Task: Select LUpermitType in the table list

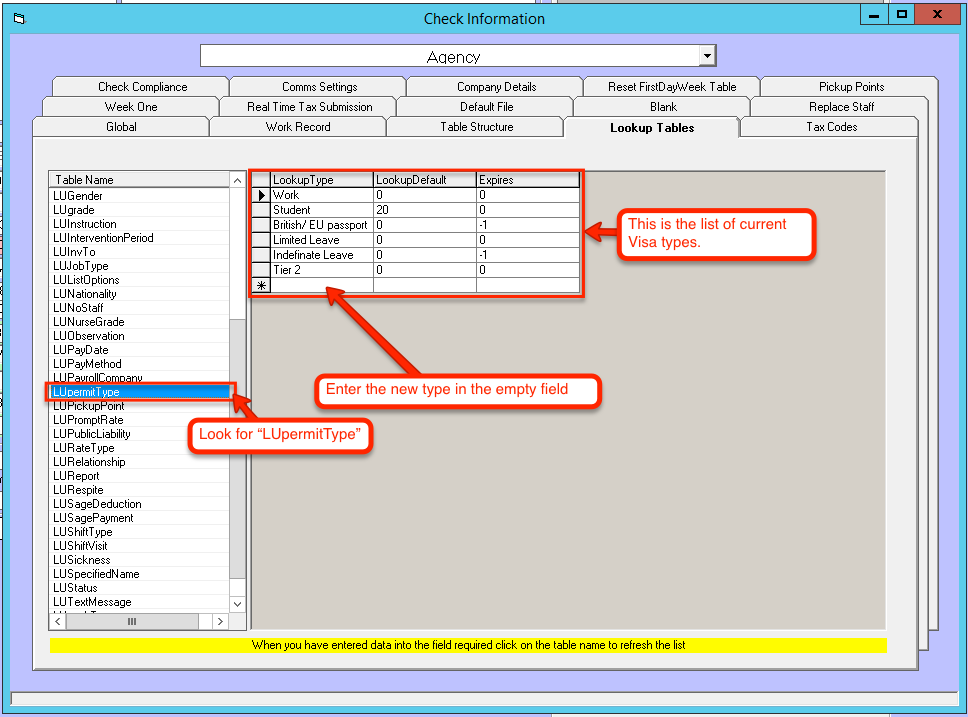Action: [x=140, y=393]
